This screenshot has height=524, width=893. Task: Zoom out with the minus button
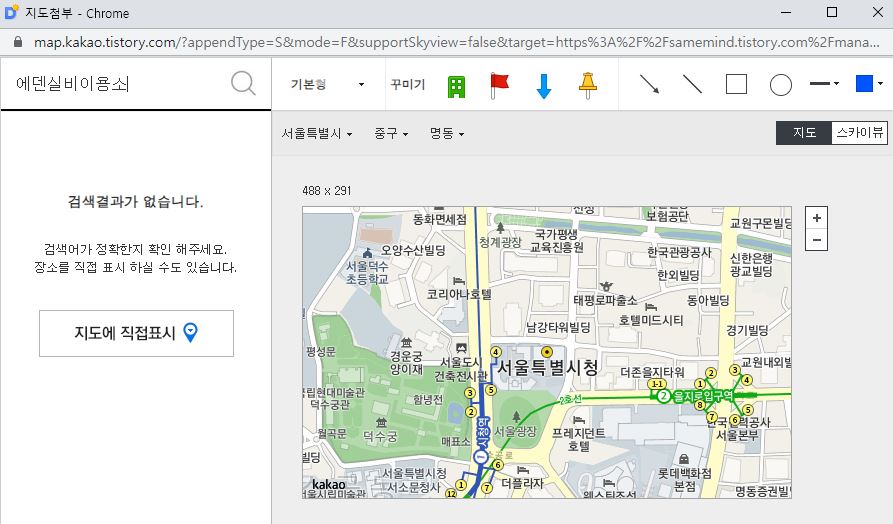pyautogui.click(x=817, y=240)
